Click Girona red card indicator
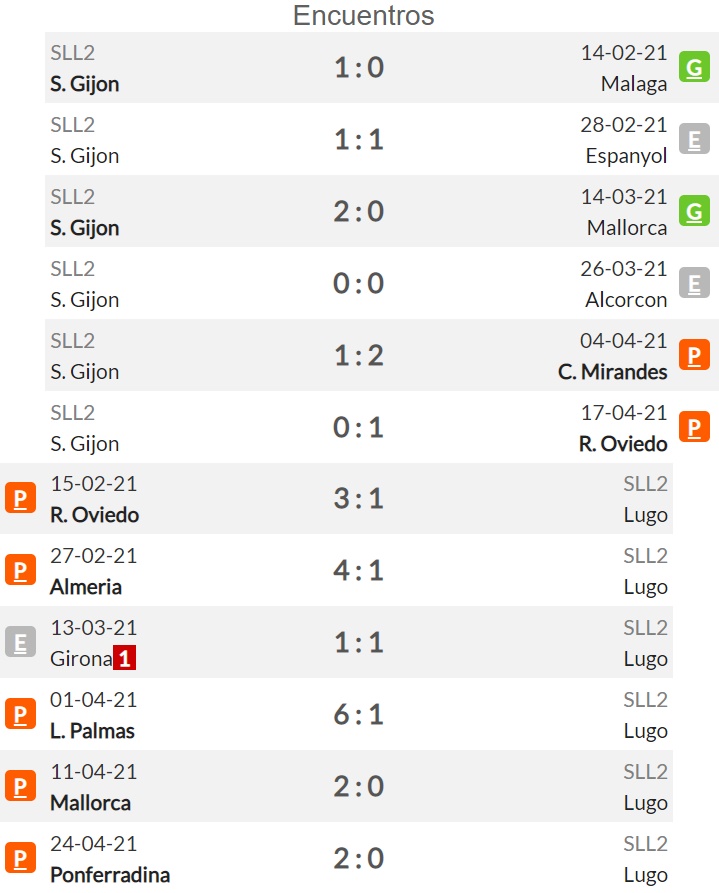Viewport: 719px width, 893px height. click(124, 658)
